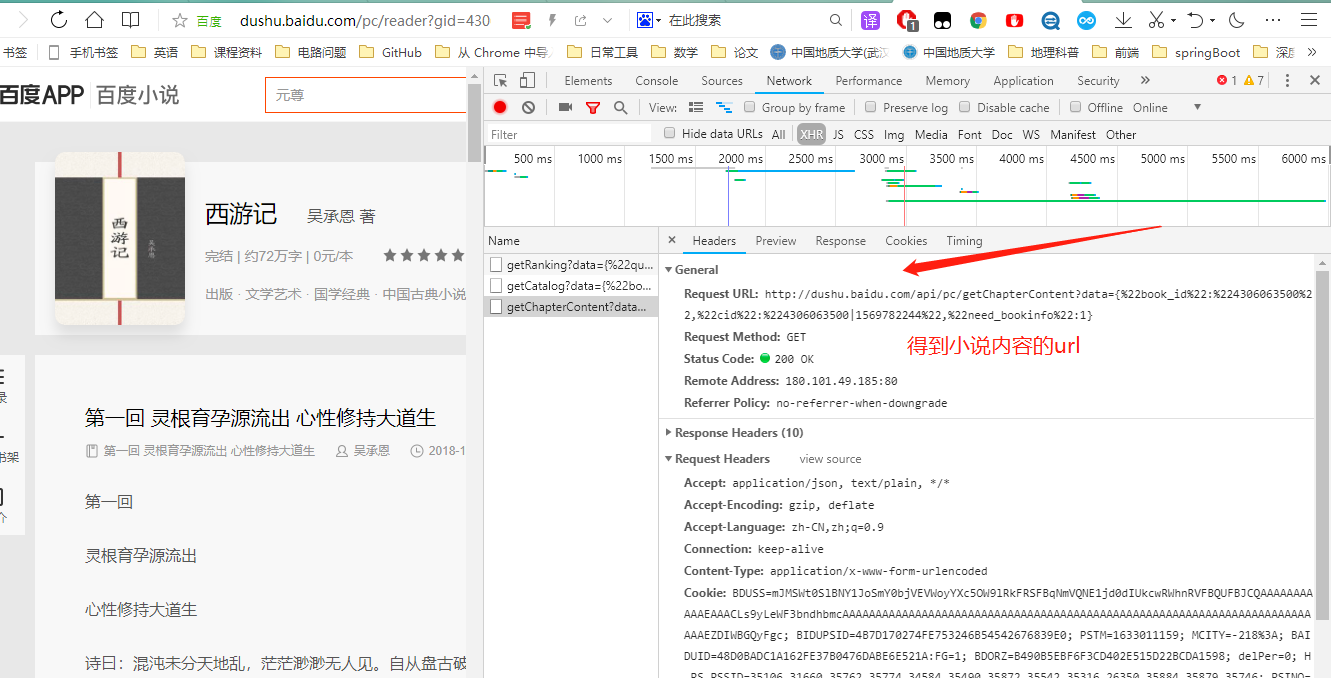Open the Response tab of request
This screenshot has width=1331, height=678.
click(840, 240)
